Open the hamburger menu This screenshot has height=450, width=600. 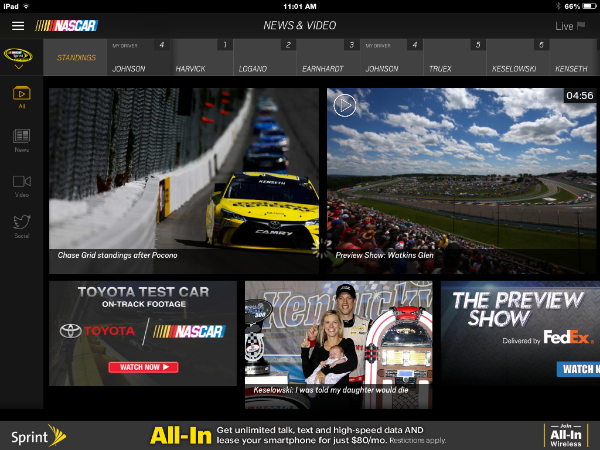18,26
